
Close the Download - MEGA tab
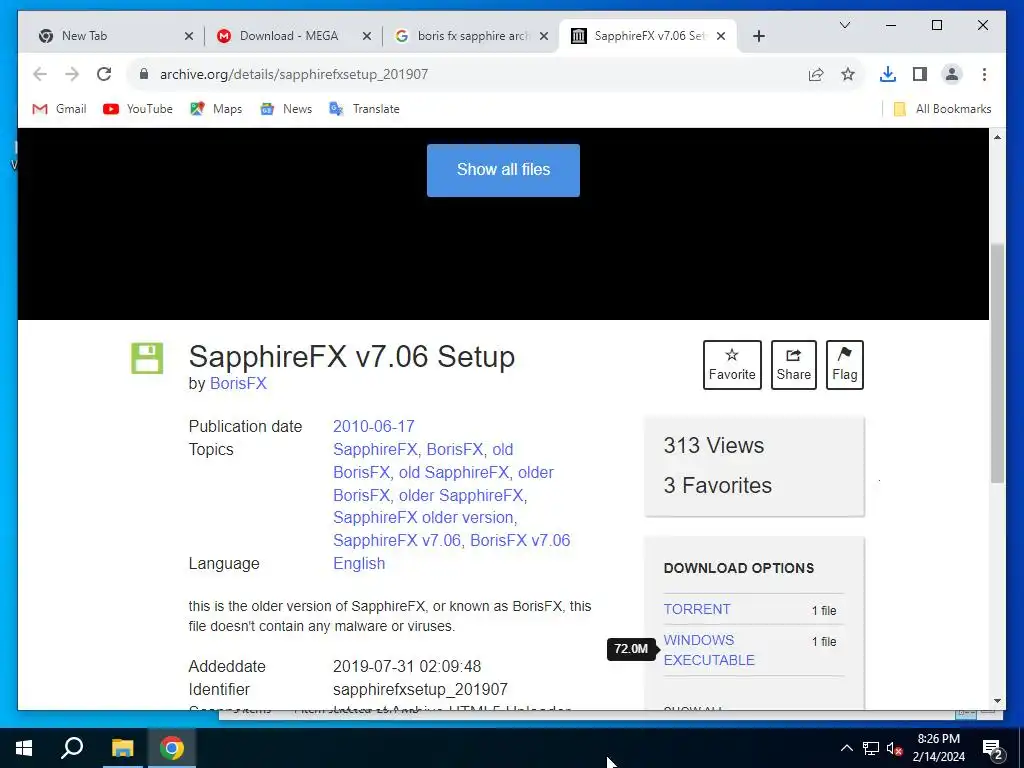tap(367, 37)
